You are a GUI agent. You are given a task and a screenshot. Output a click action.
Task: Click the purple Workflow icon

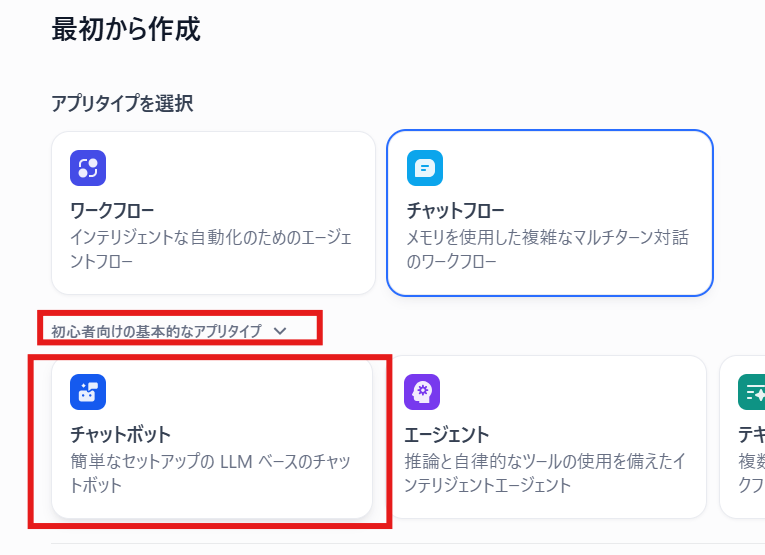88,168
